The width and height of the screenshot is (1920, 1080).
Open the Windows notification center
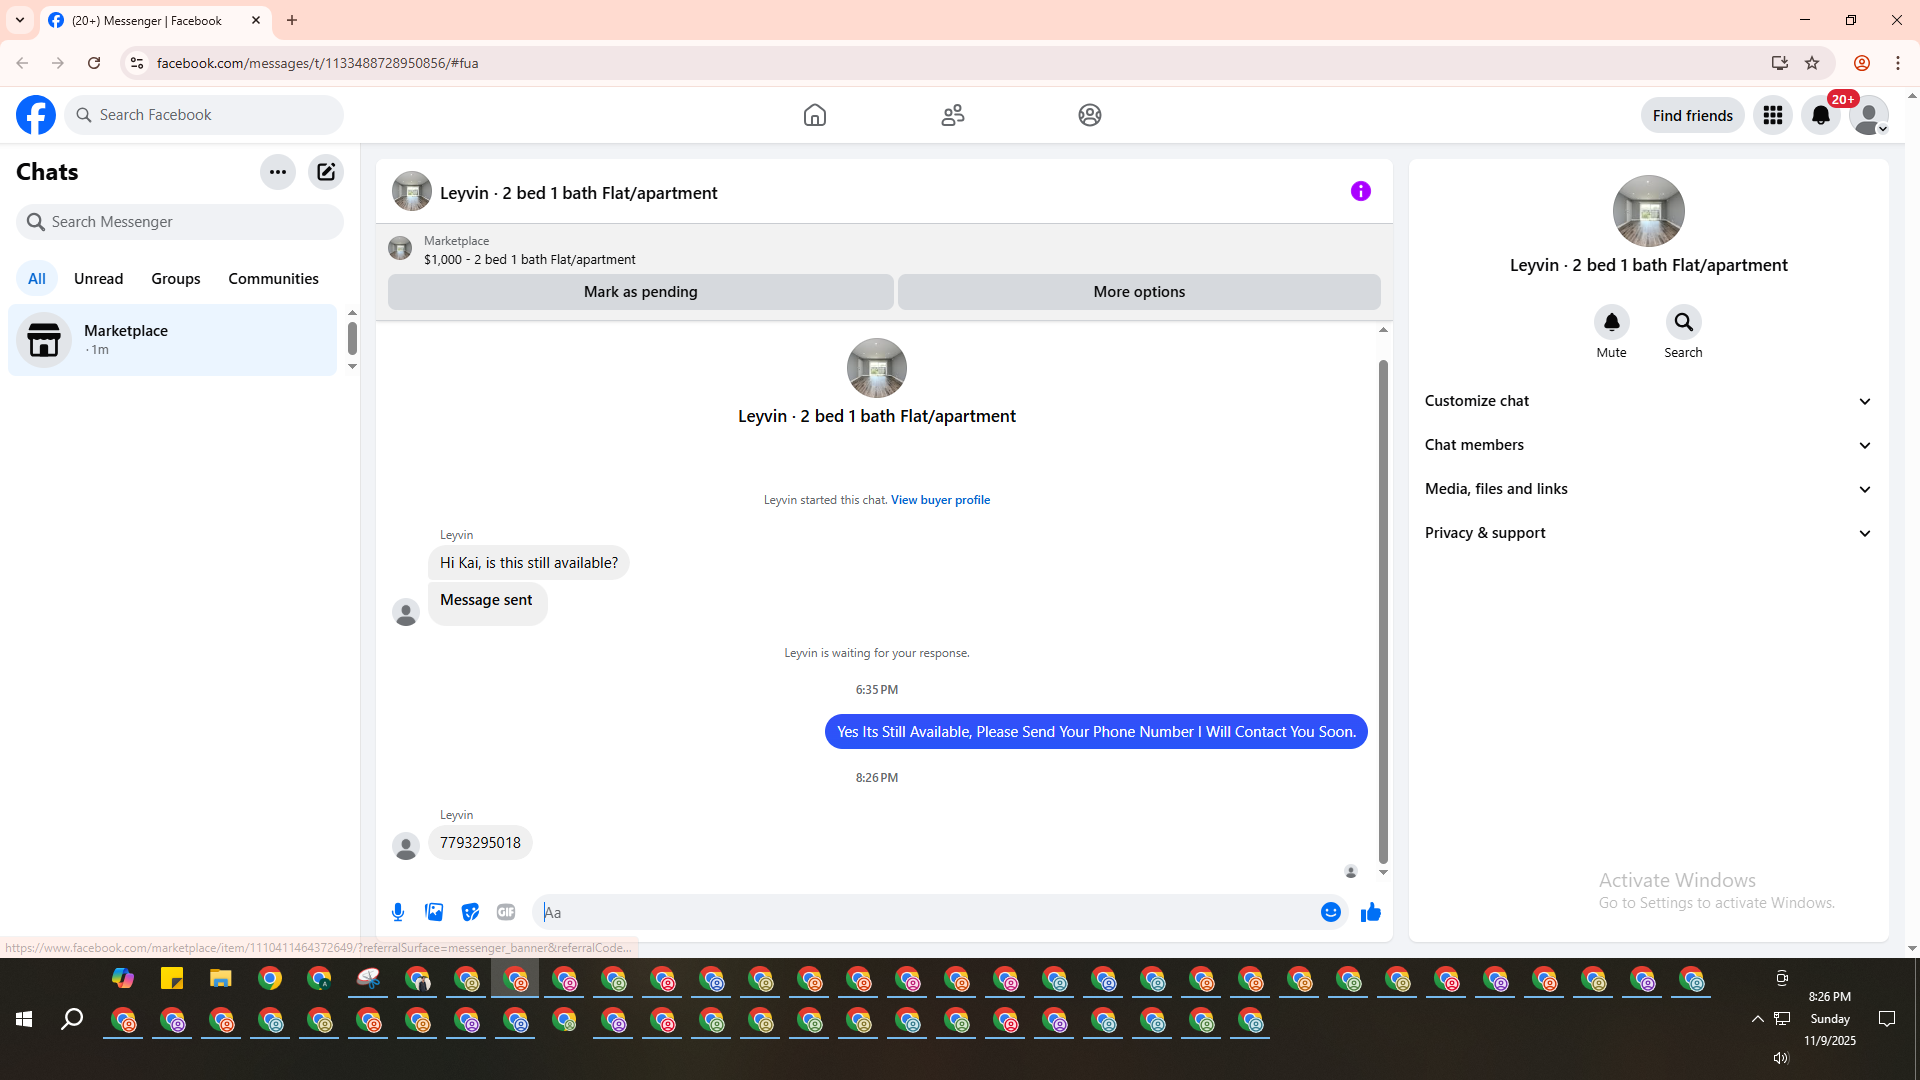coord(1887,1019)
